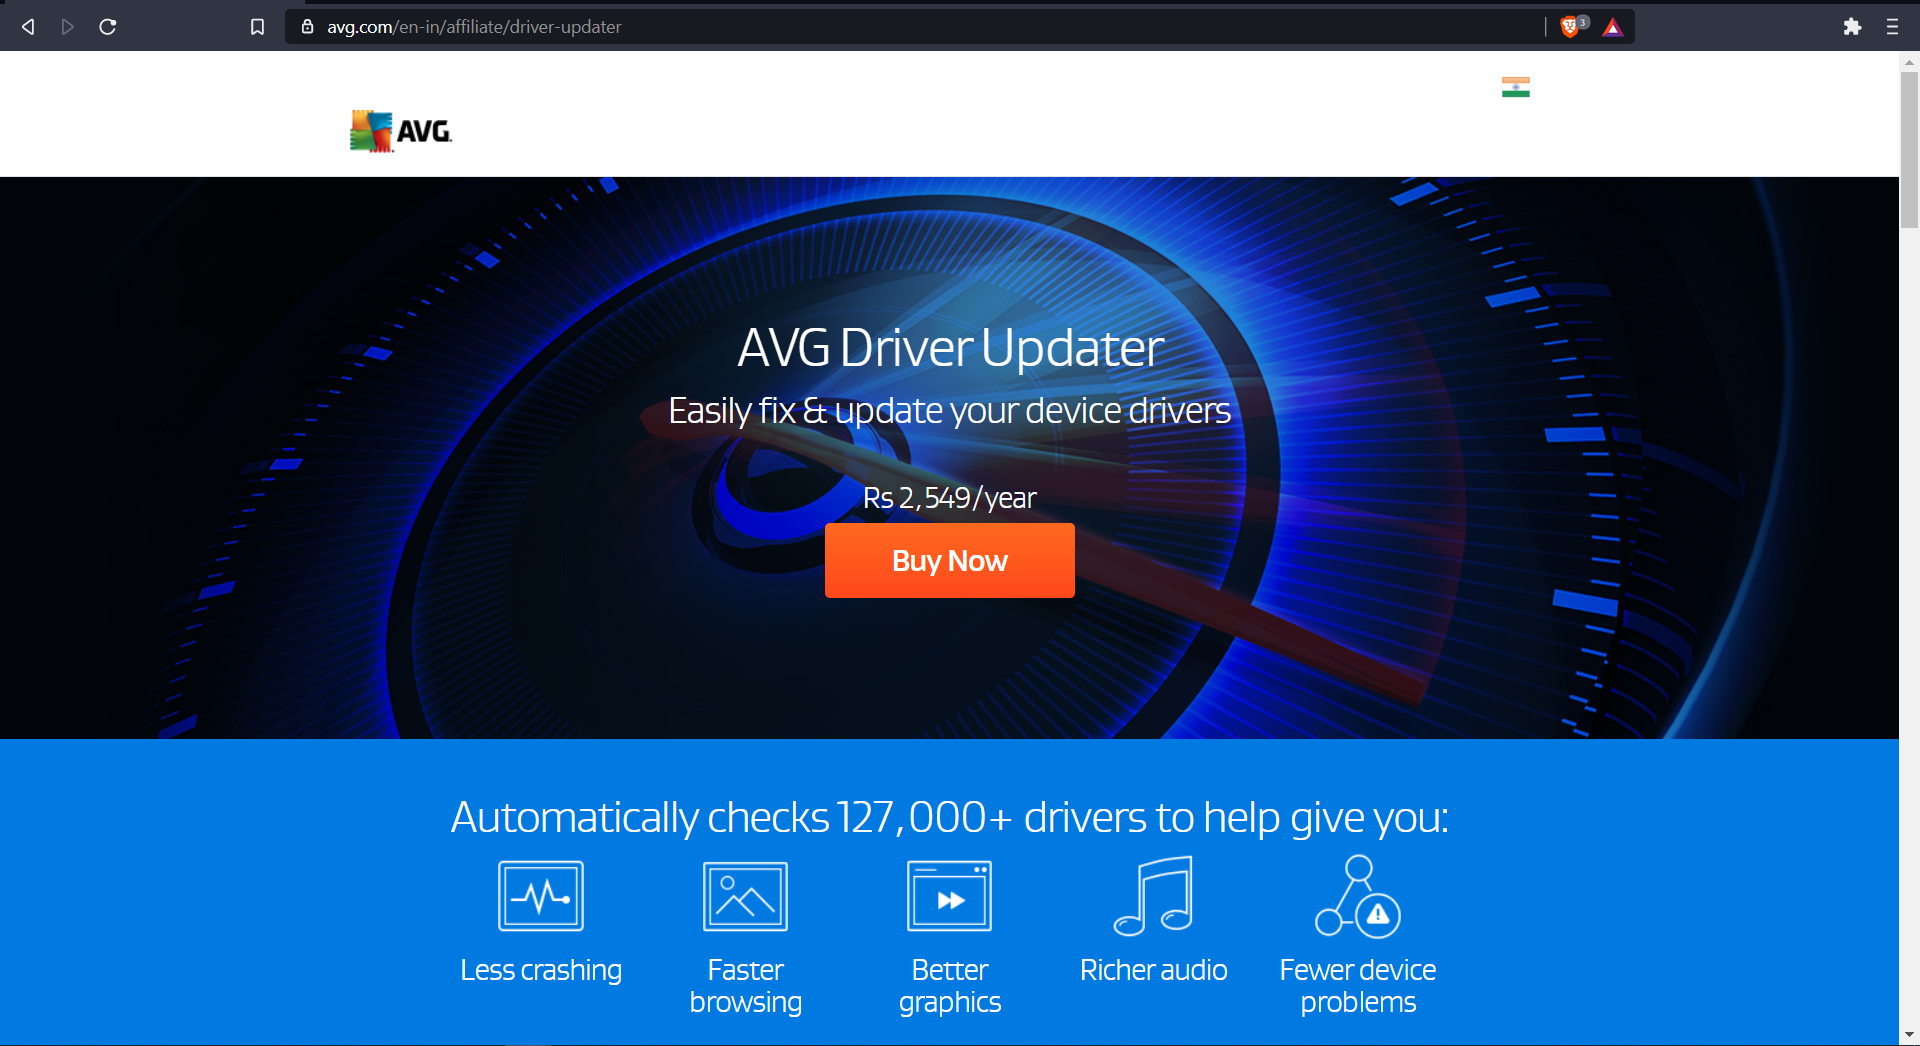Reload the page with the refresh icon
The image size is (1920, 1046).
[x=108, y=27]
